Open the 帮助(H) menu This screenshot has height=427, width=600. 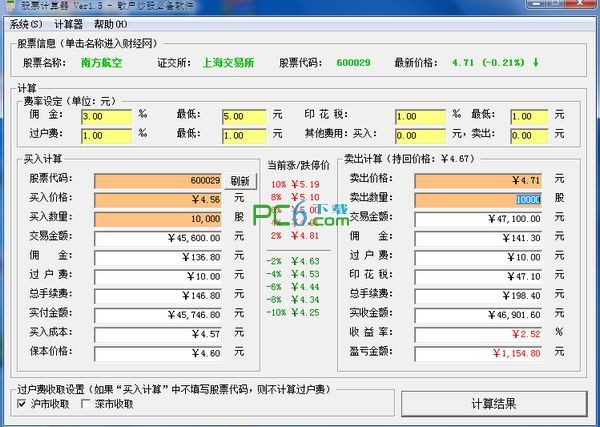pos(111,24)
